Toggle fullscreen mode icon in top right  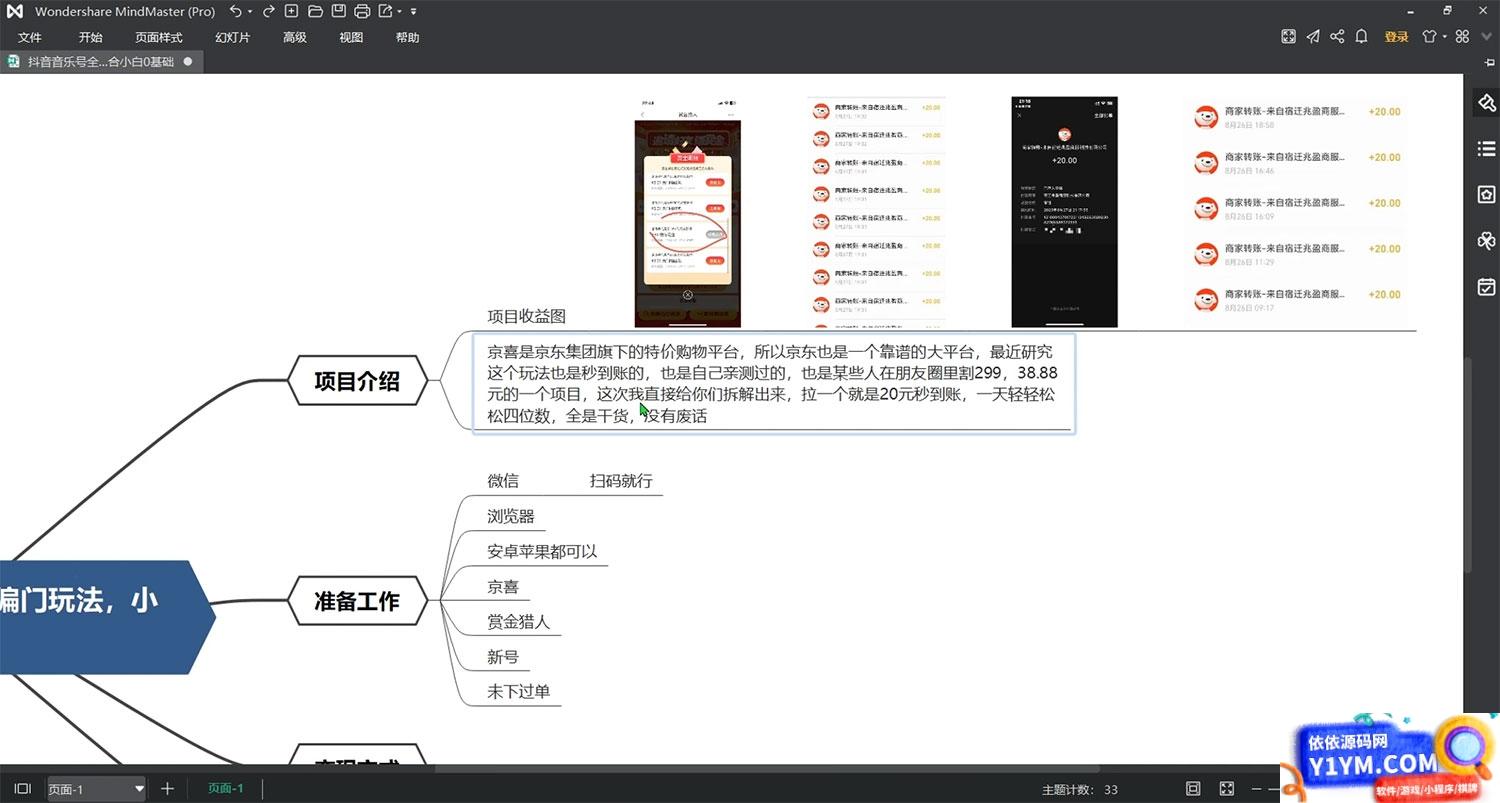click(x=1289, y=37)
